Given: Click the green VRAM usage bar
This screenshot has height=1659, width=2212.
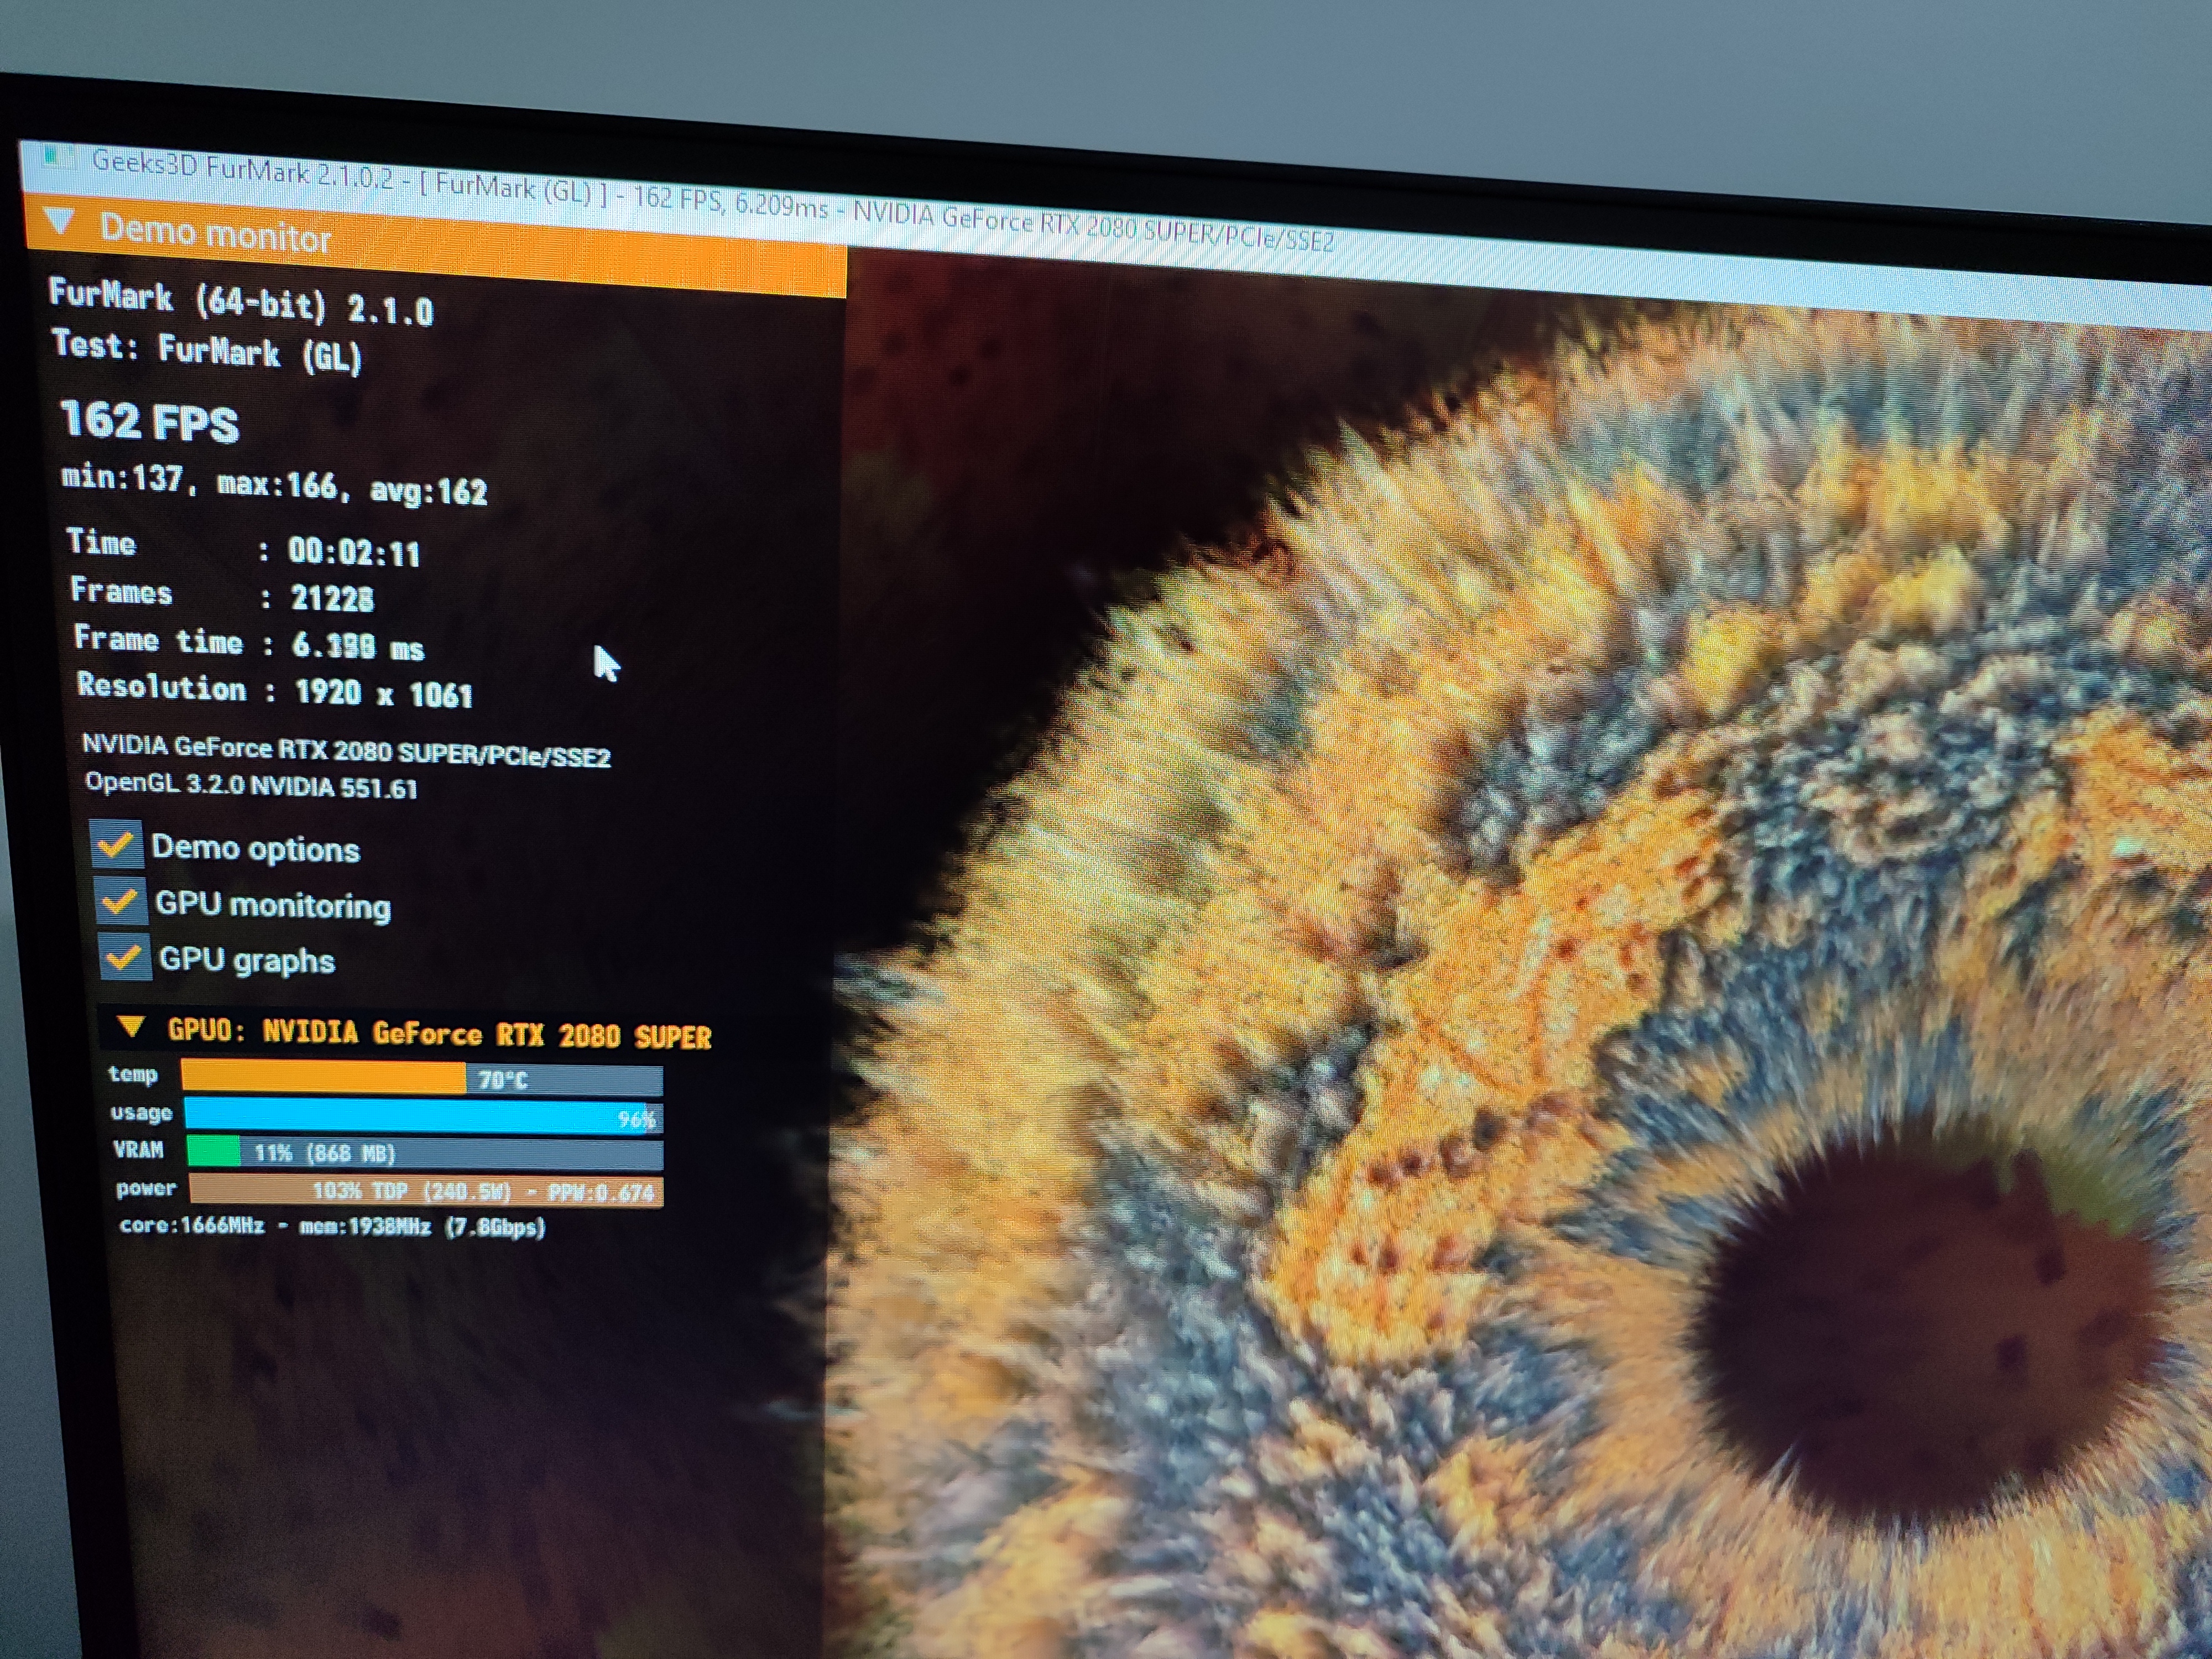Looking at the screenshot, I should 213,1151.
